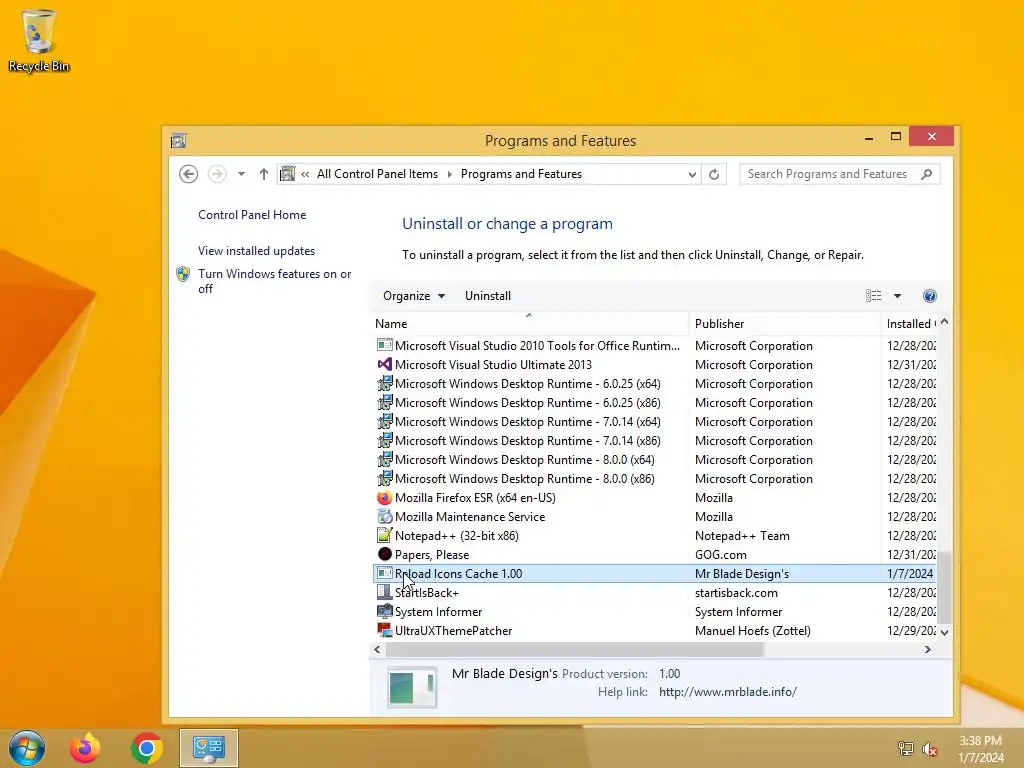Open Control Panel Home link

coord(252,215)
